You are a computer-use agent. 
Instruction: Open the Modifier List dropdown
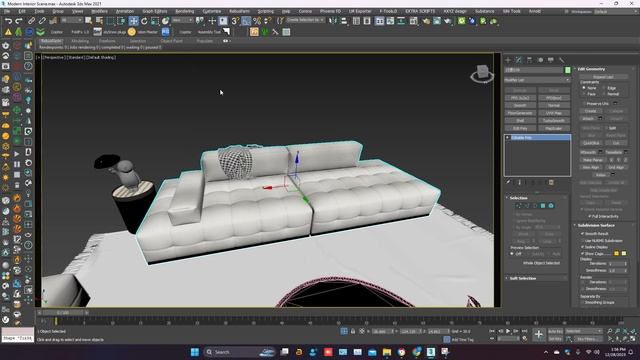tap(537, 80)
